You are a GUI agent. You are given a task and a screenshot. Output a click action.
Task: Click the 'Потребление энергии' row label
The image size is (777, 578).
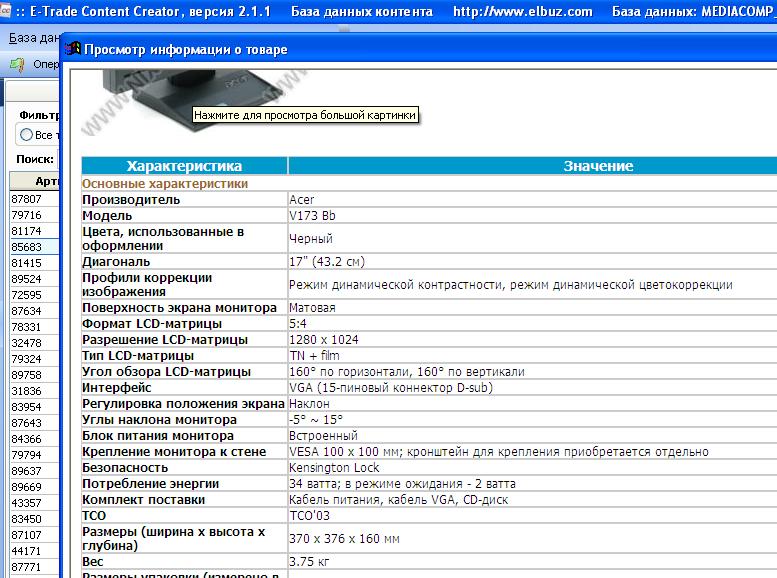point(151,483)
